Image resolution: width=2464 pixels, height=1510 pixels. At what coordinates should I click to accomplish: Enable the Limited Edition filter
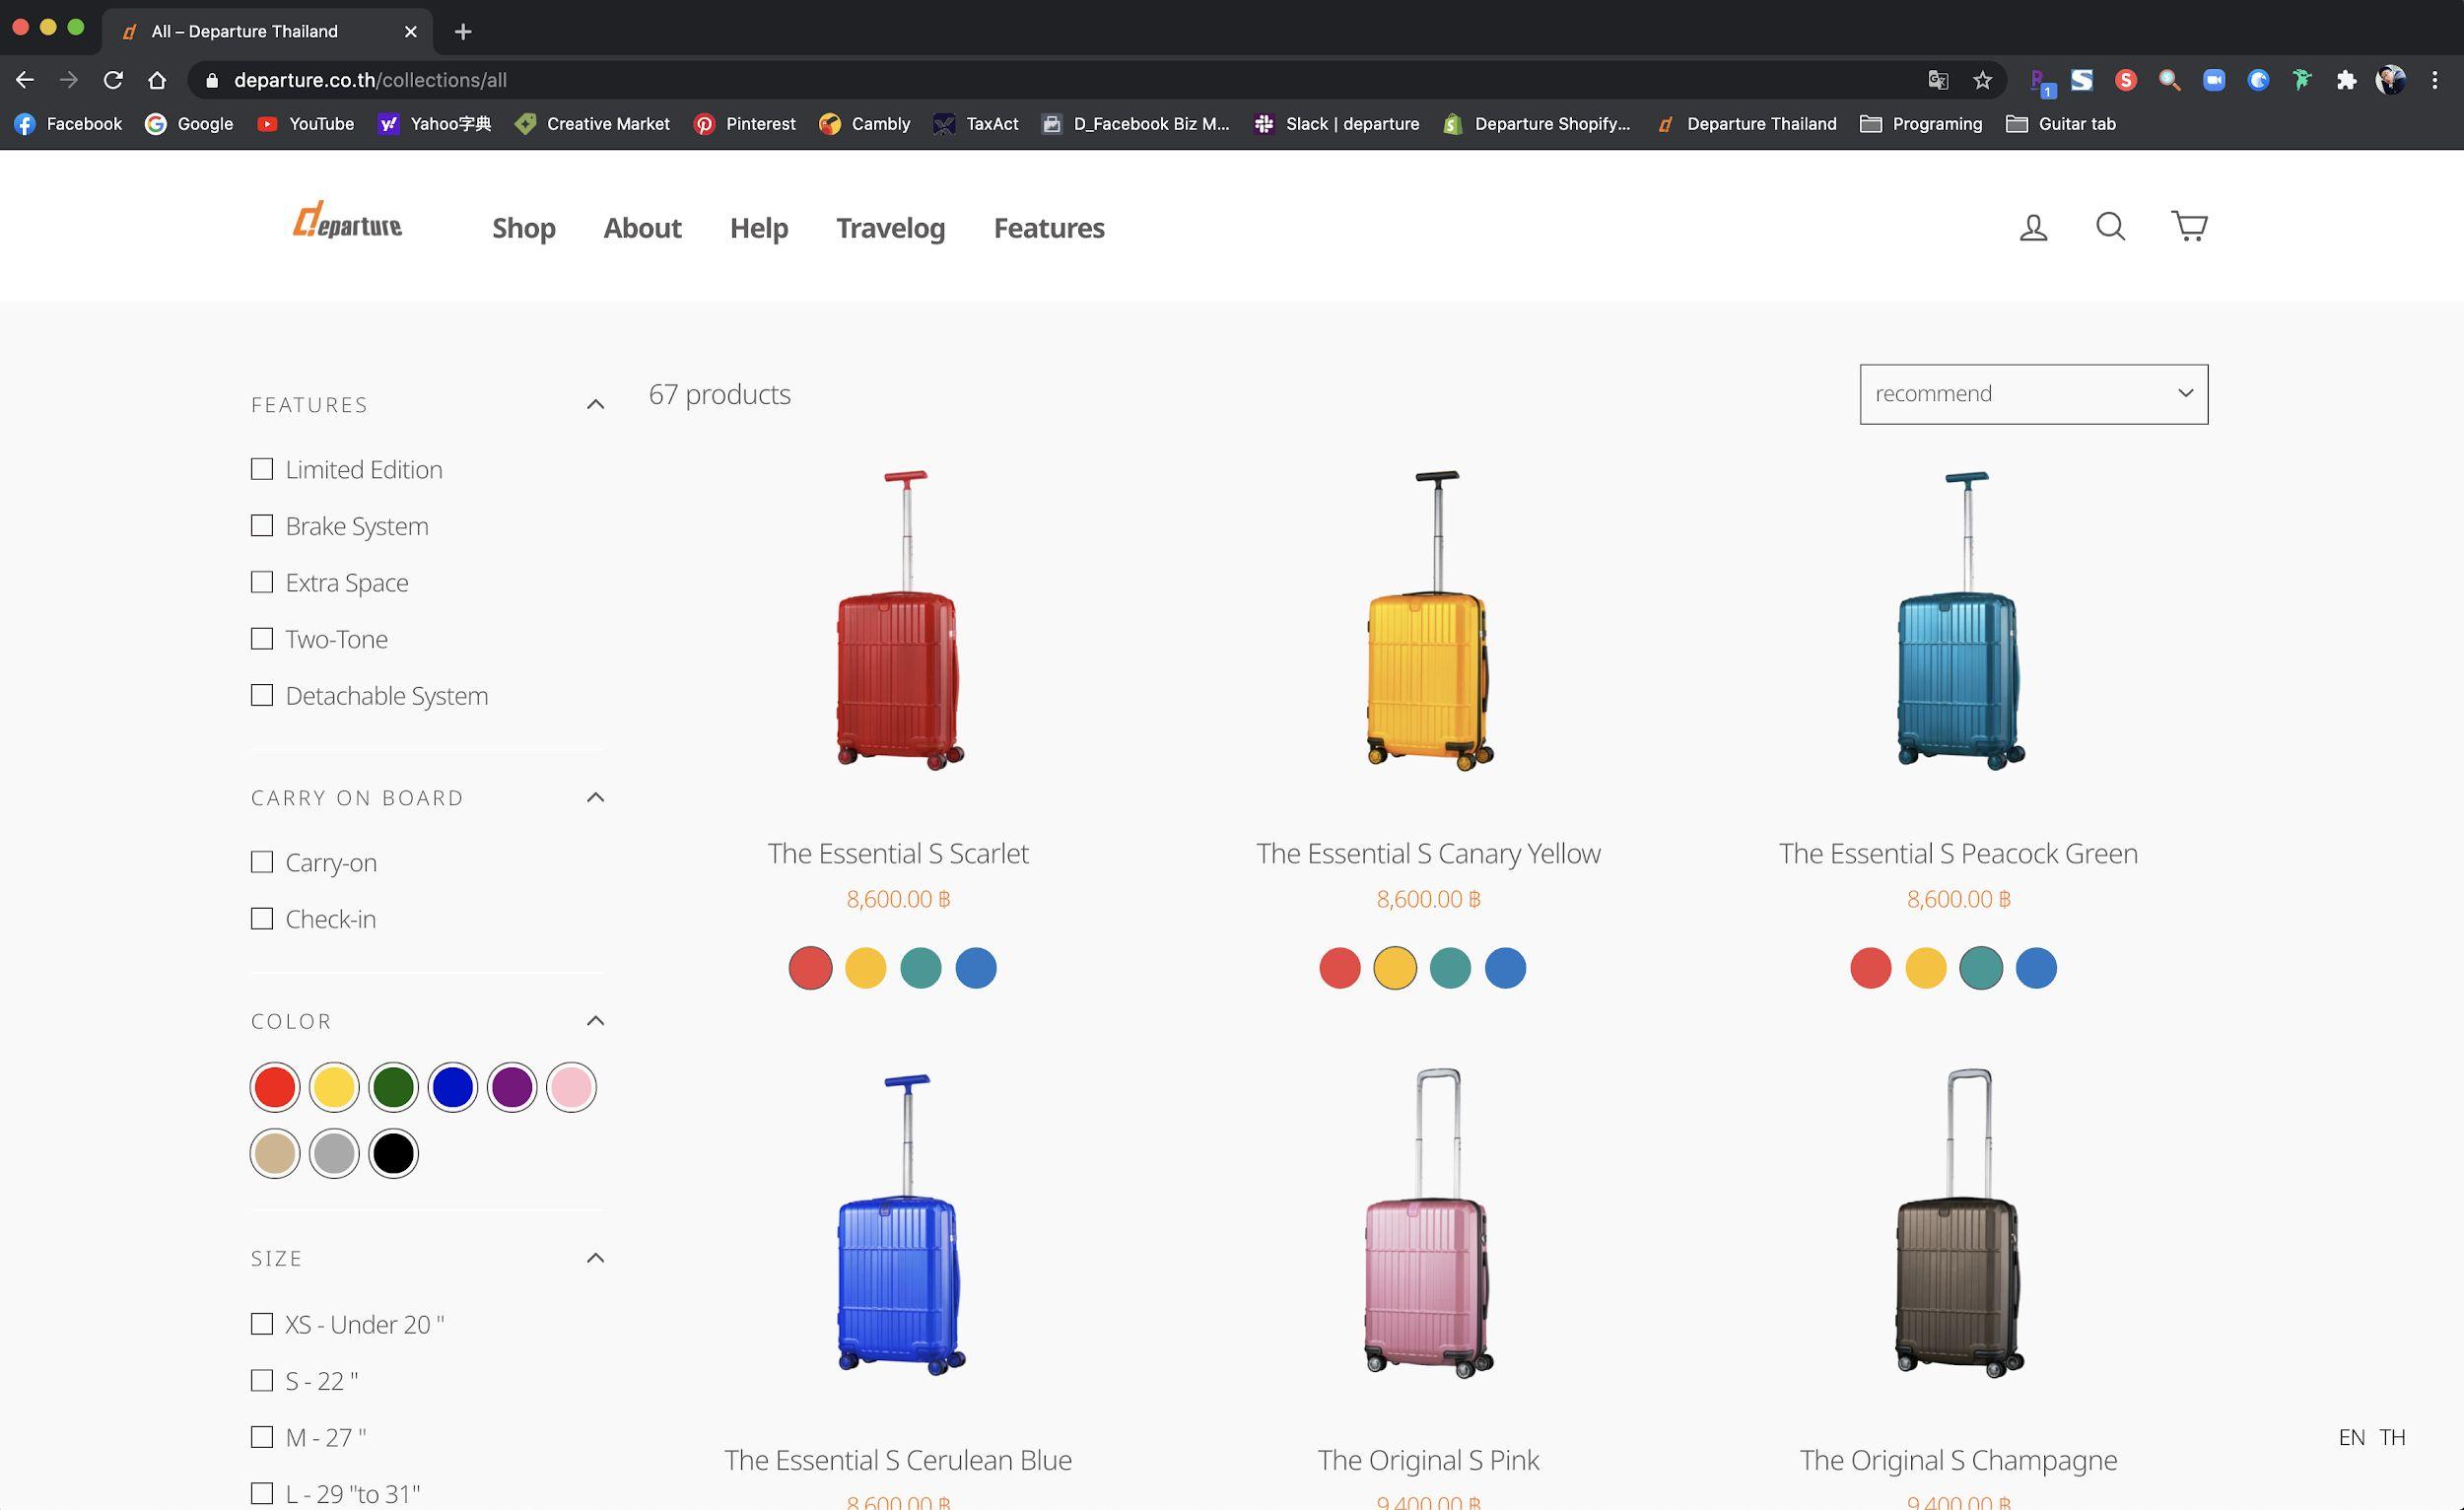(x=262, y=469)
